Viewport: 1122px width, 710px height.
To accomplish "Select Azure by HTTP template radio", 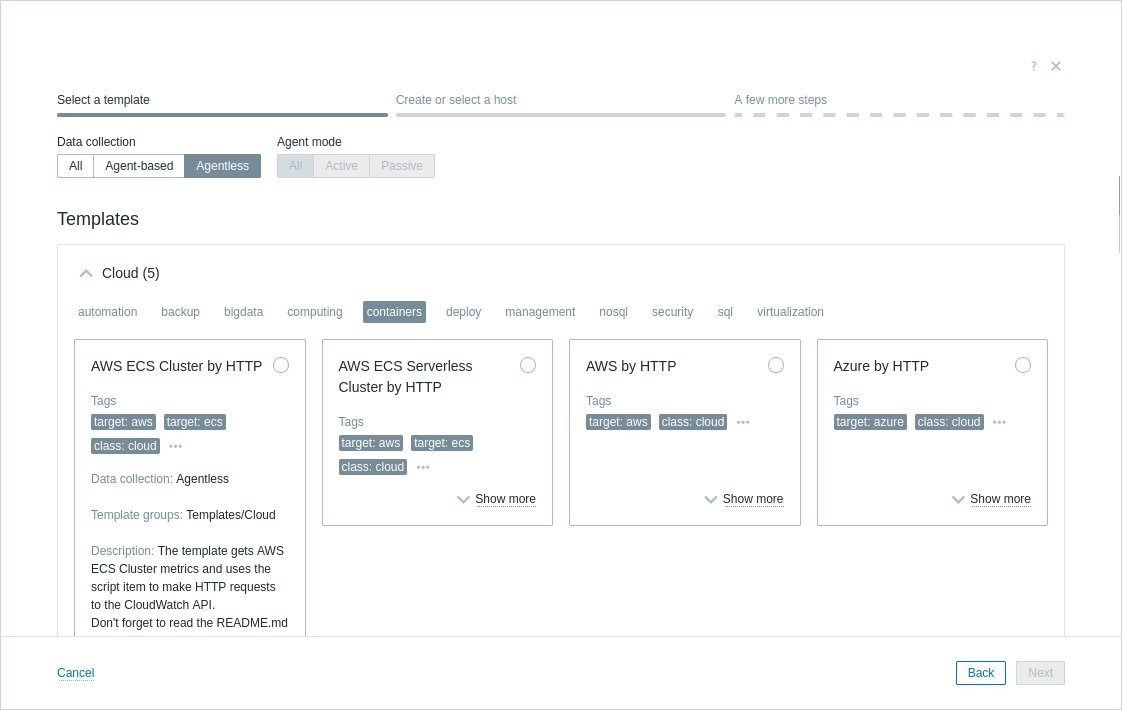I will (x=1023, y=365).
